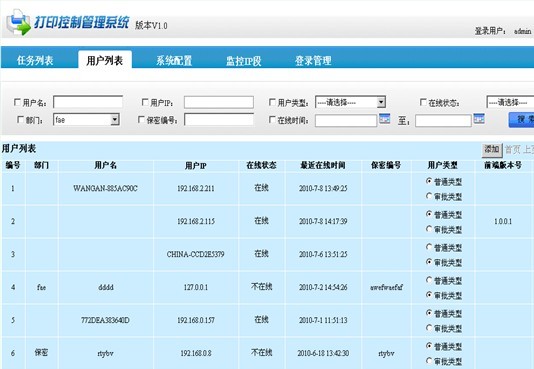Click the 用户类型 column header

click(442, 165)
